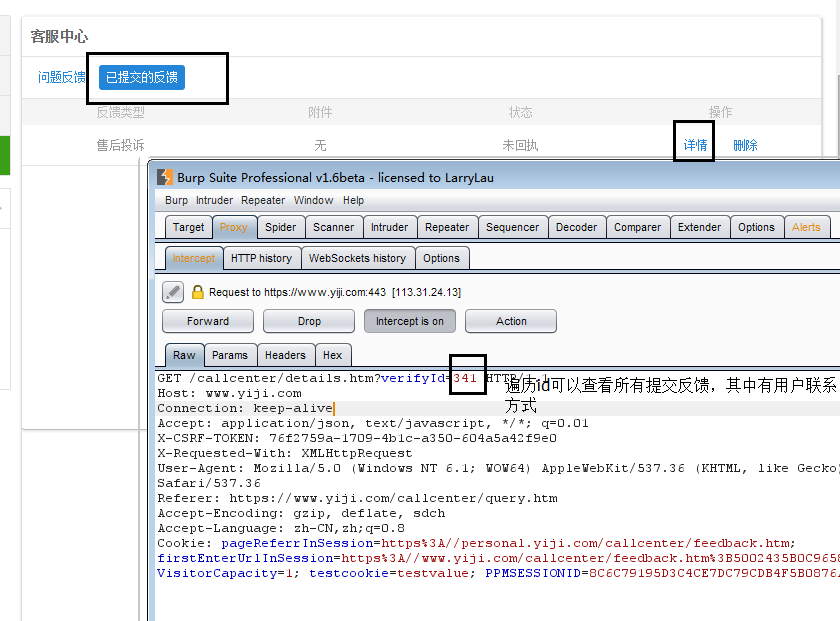Open the Help menu
This screenshot has width=840, height=621.
354,200
